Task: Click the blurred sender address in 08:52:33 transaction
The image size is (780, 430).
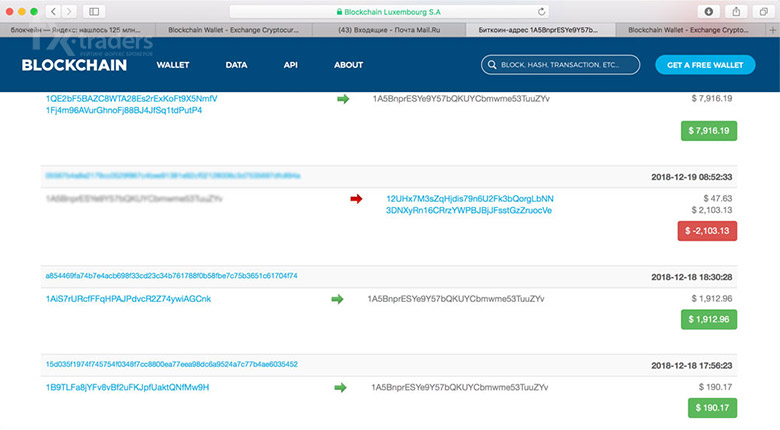Action: point(134,199)
